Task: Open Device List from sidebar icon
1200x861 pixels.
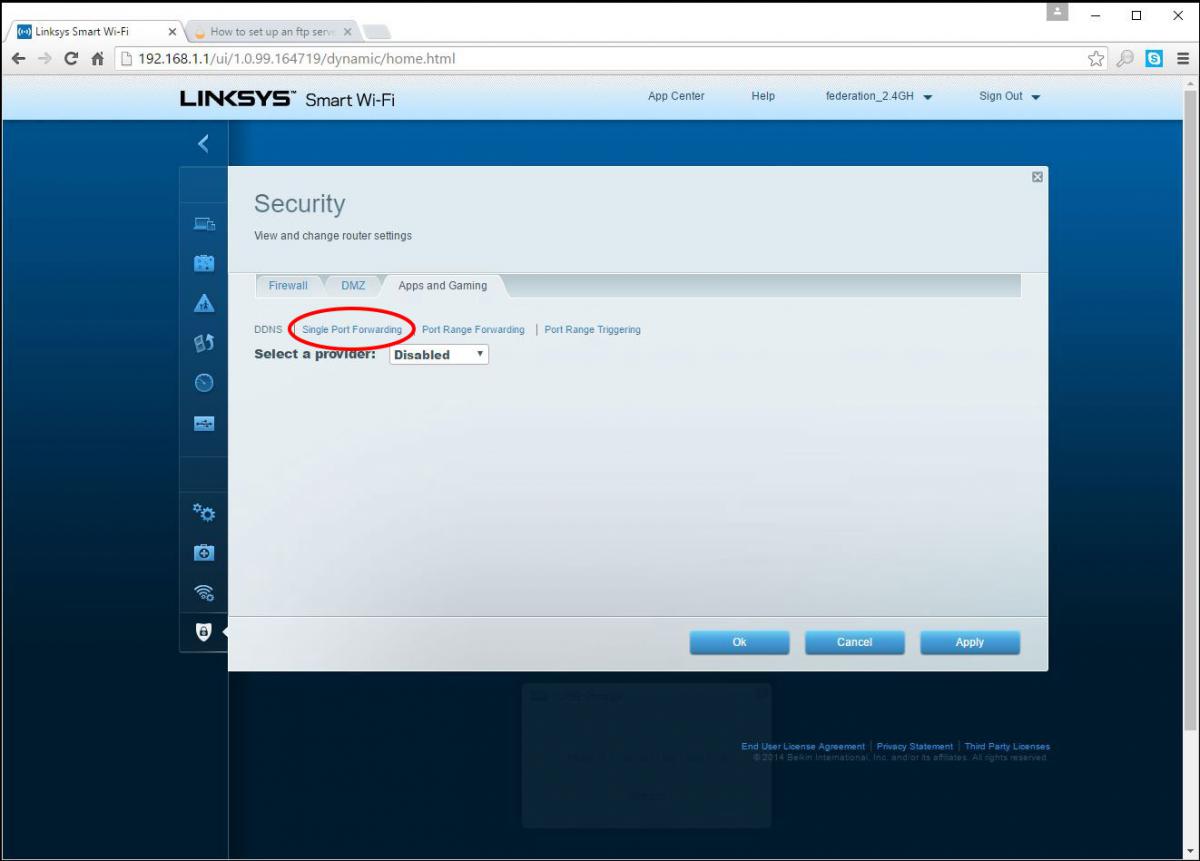Action: coord(204,224)
